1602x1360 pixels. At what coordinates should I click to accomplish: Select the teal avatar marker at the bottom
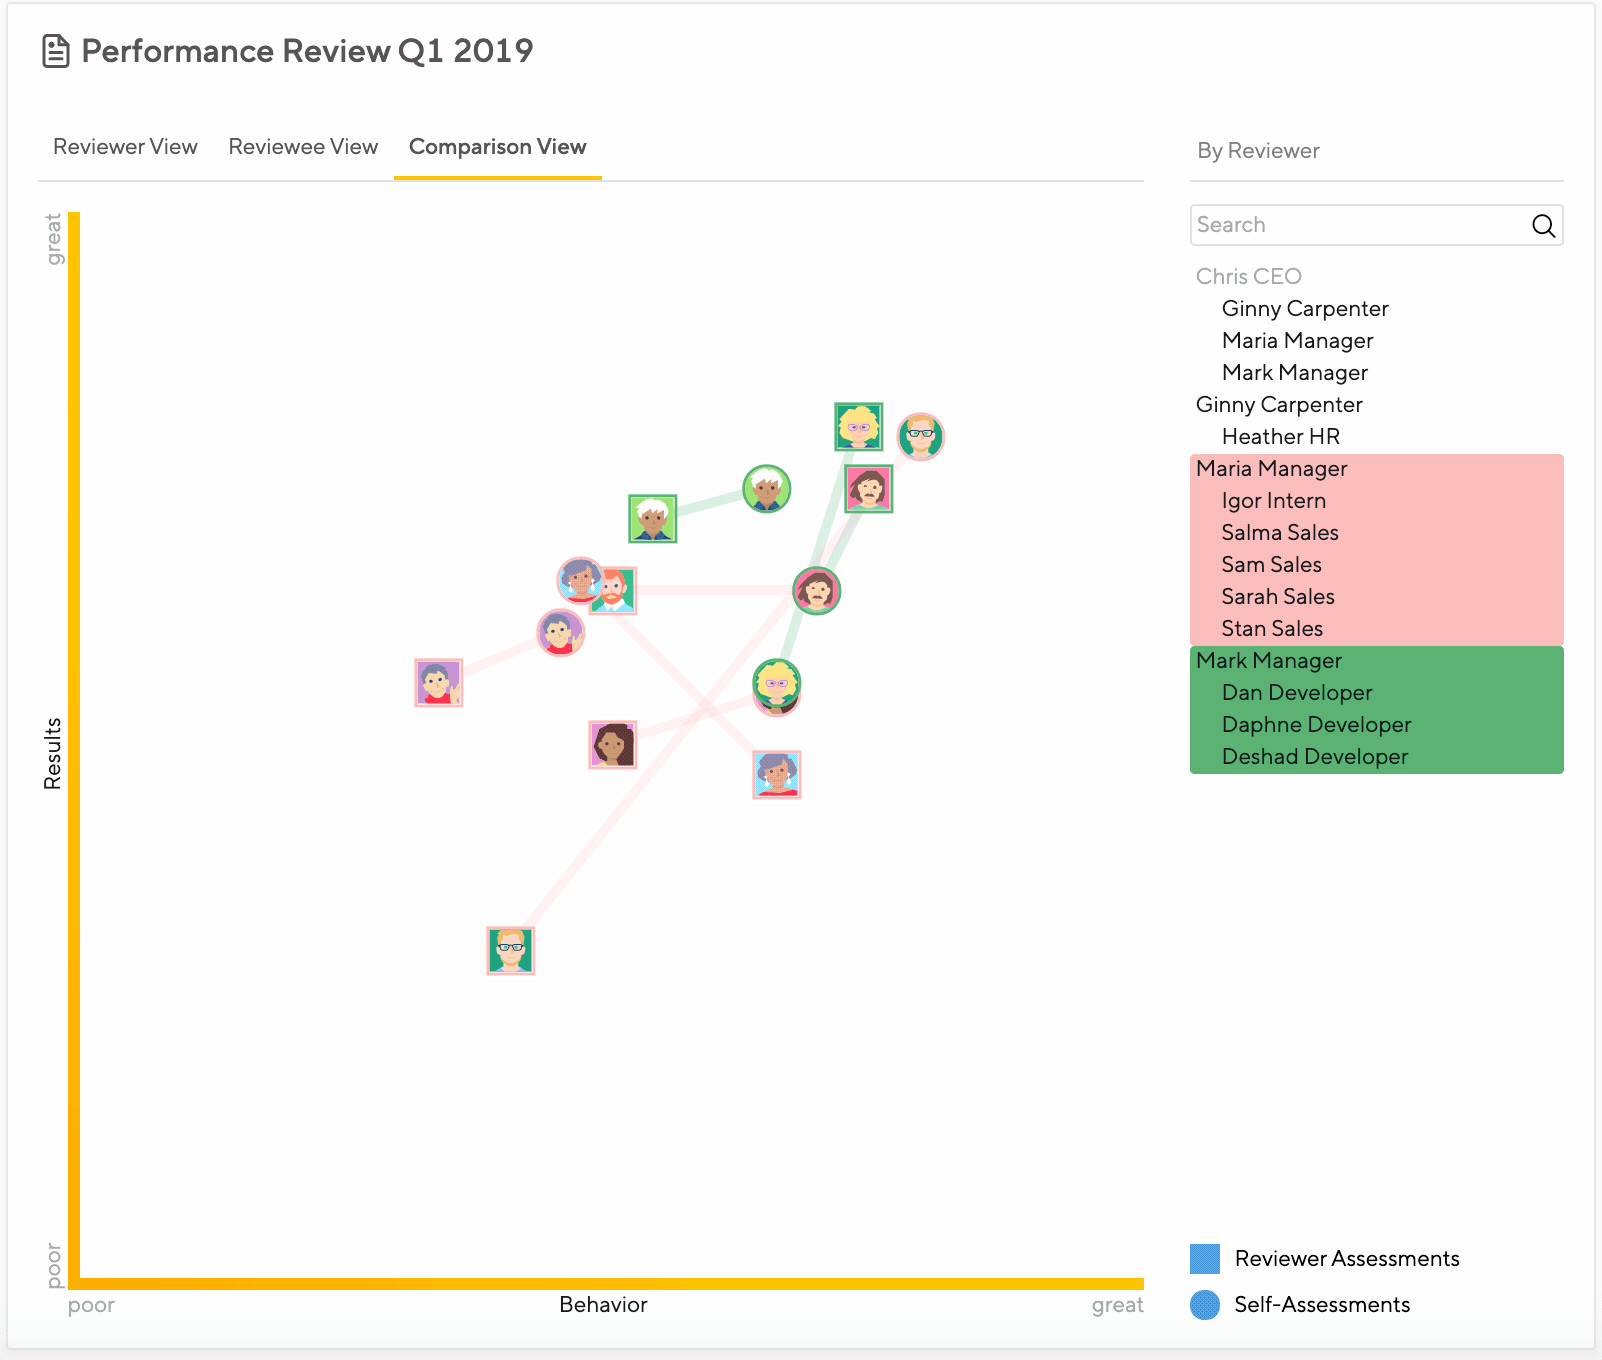click(509, 949)
